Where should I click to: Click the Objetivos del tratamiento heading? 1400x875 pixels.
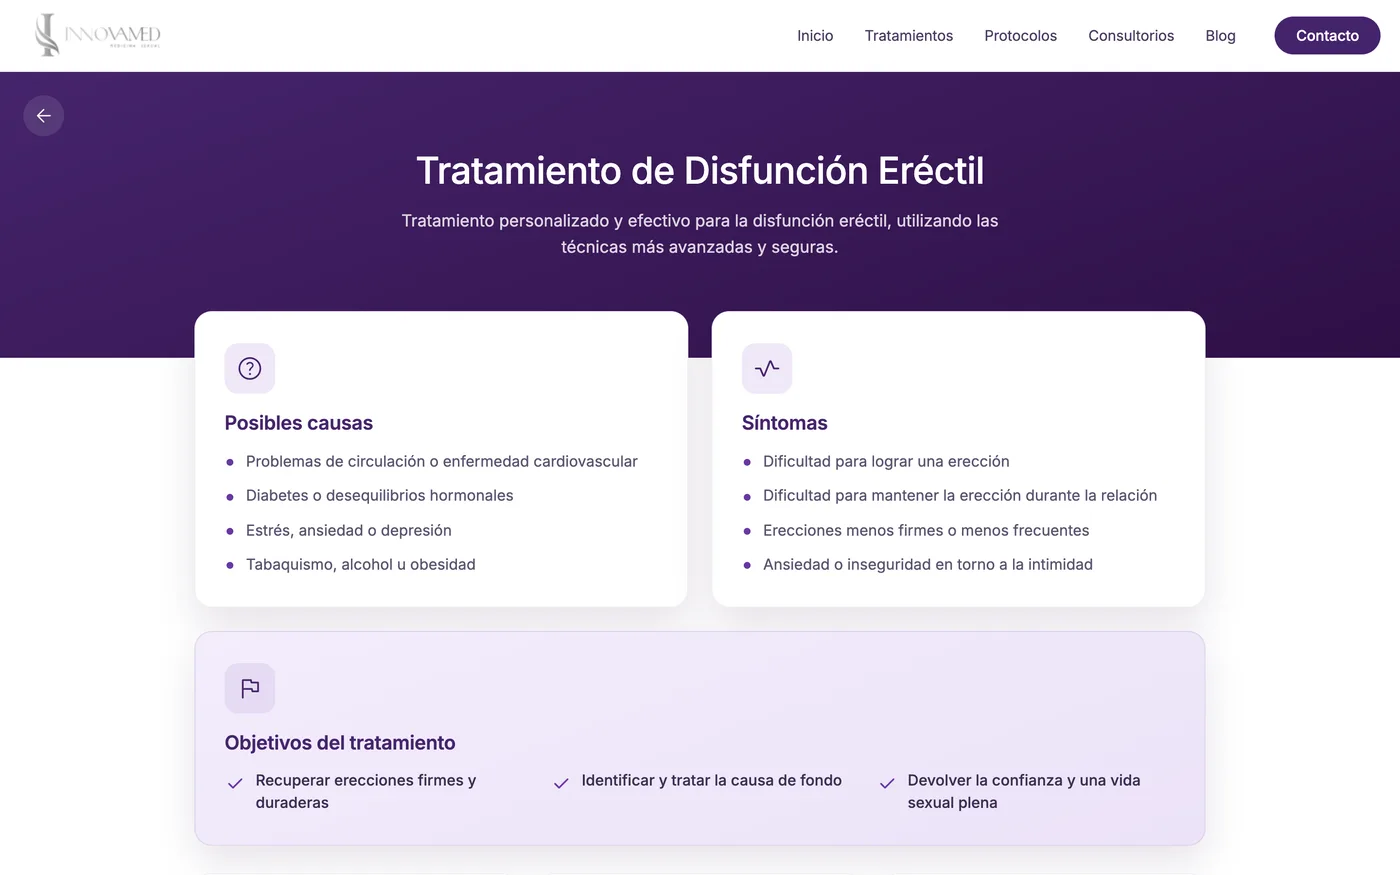(x=340, y=743)
